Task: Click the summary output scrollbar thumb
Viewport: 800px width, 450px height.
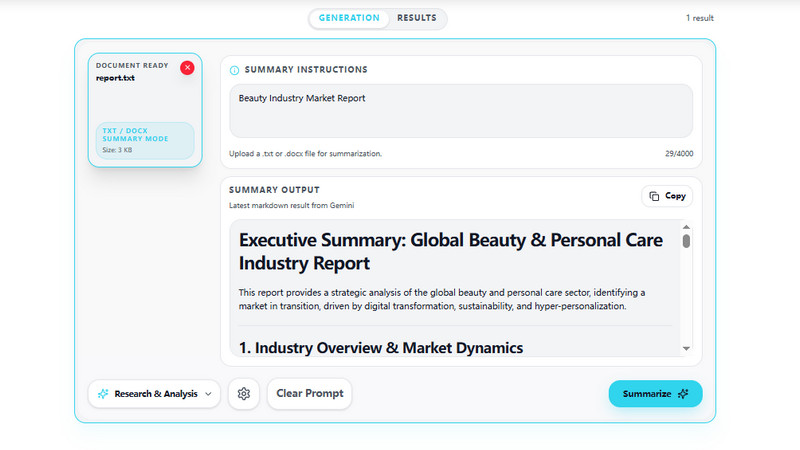Action: click(686, 241)
